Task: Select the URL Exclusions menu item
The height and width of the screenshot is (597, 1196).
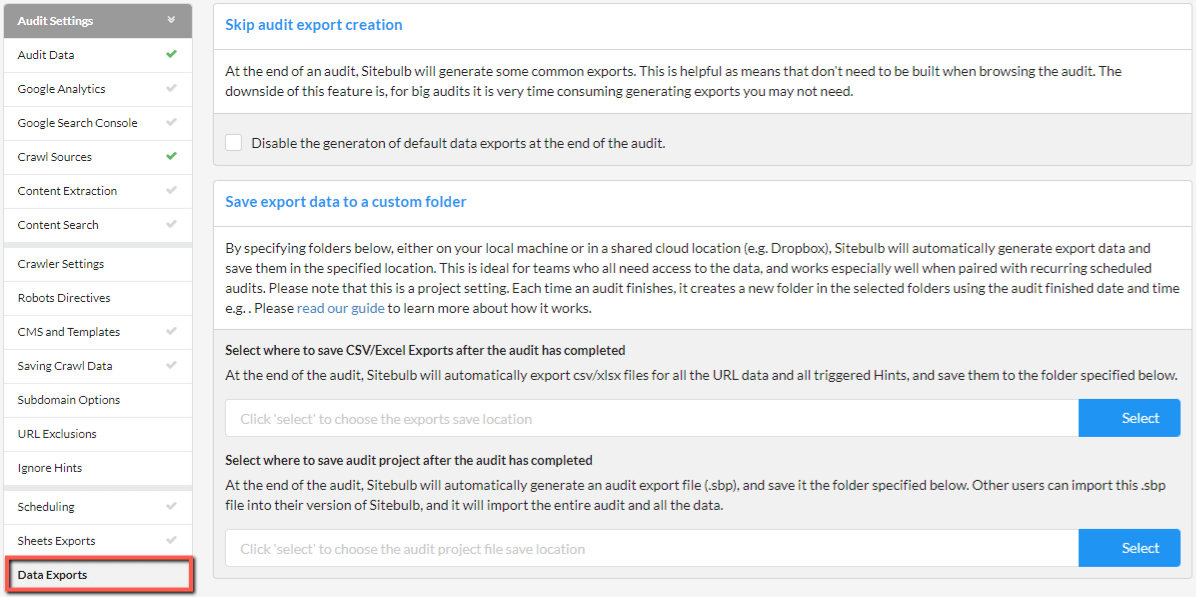Action: click(98, 434)
